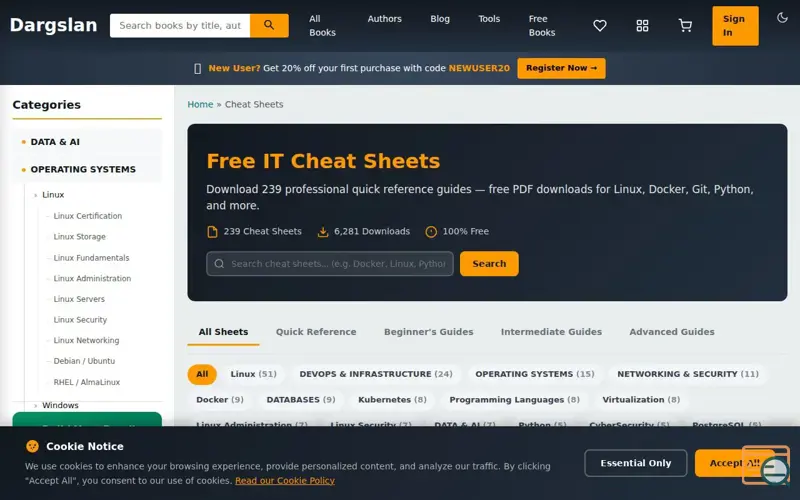This screenshot has width=800, height=500.
Task: Click Register Now button
Action: (x=561, y=68)
